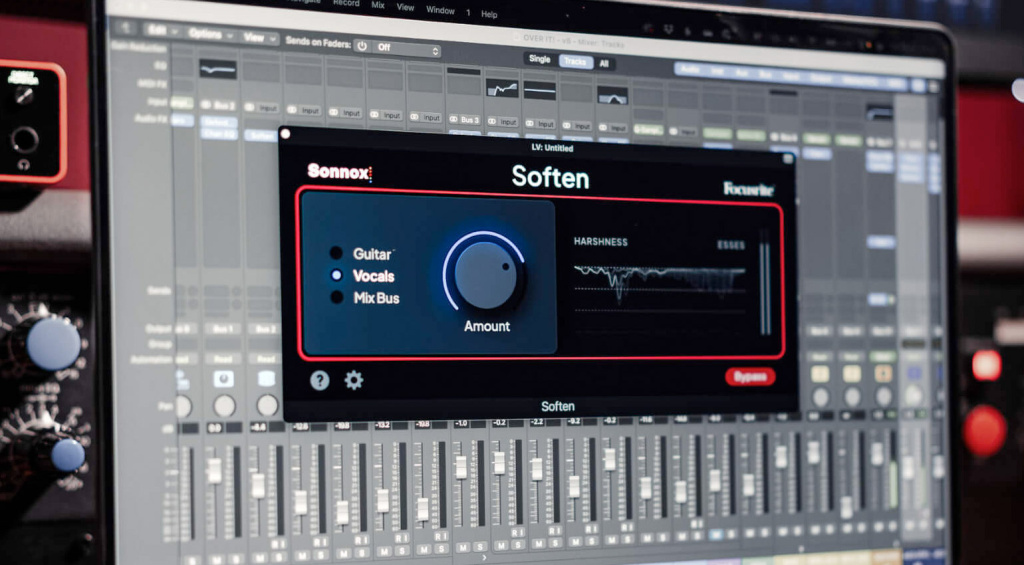This screenshot has height=565, width=1024.
Task: Mute the channel showing -1.0 dB
Action: pos(463,547)
